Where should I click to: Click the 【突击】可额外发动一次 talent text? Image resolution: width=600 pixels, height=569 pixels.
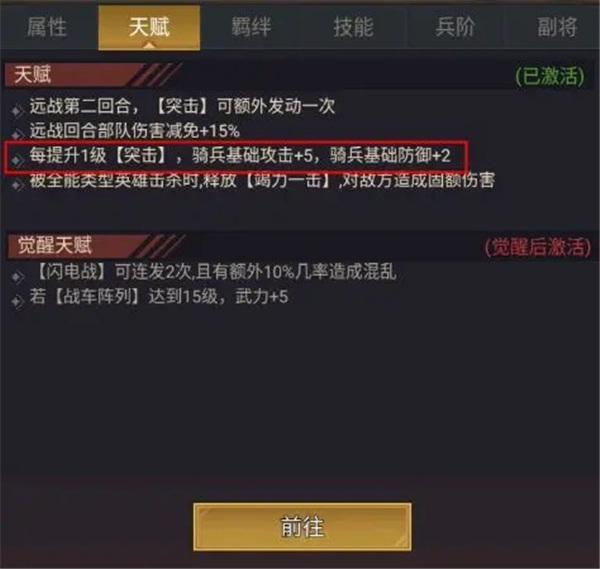(x=244, y=106)
